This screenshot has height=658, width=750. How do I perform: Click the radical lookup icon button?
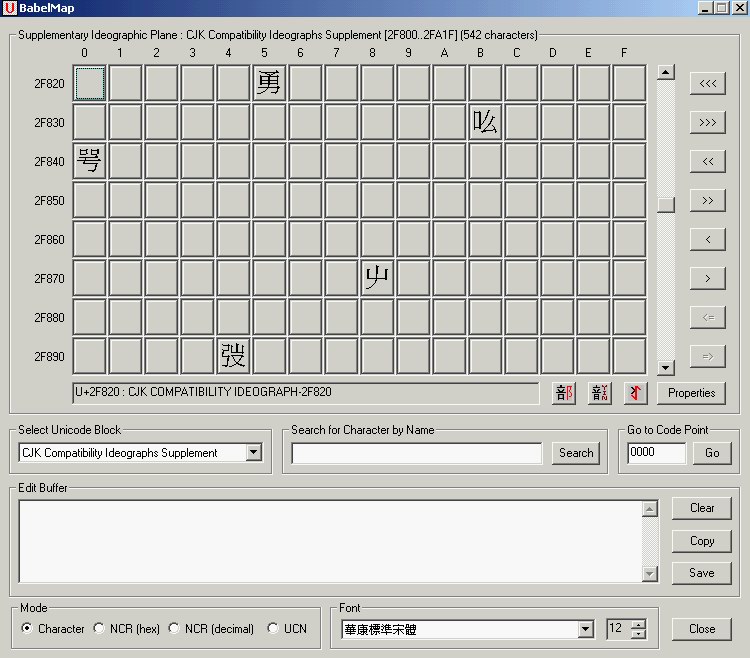[x=563, y=393]
